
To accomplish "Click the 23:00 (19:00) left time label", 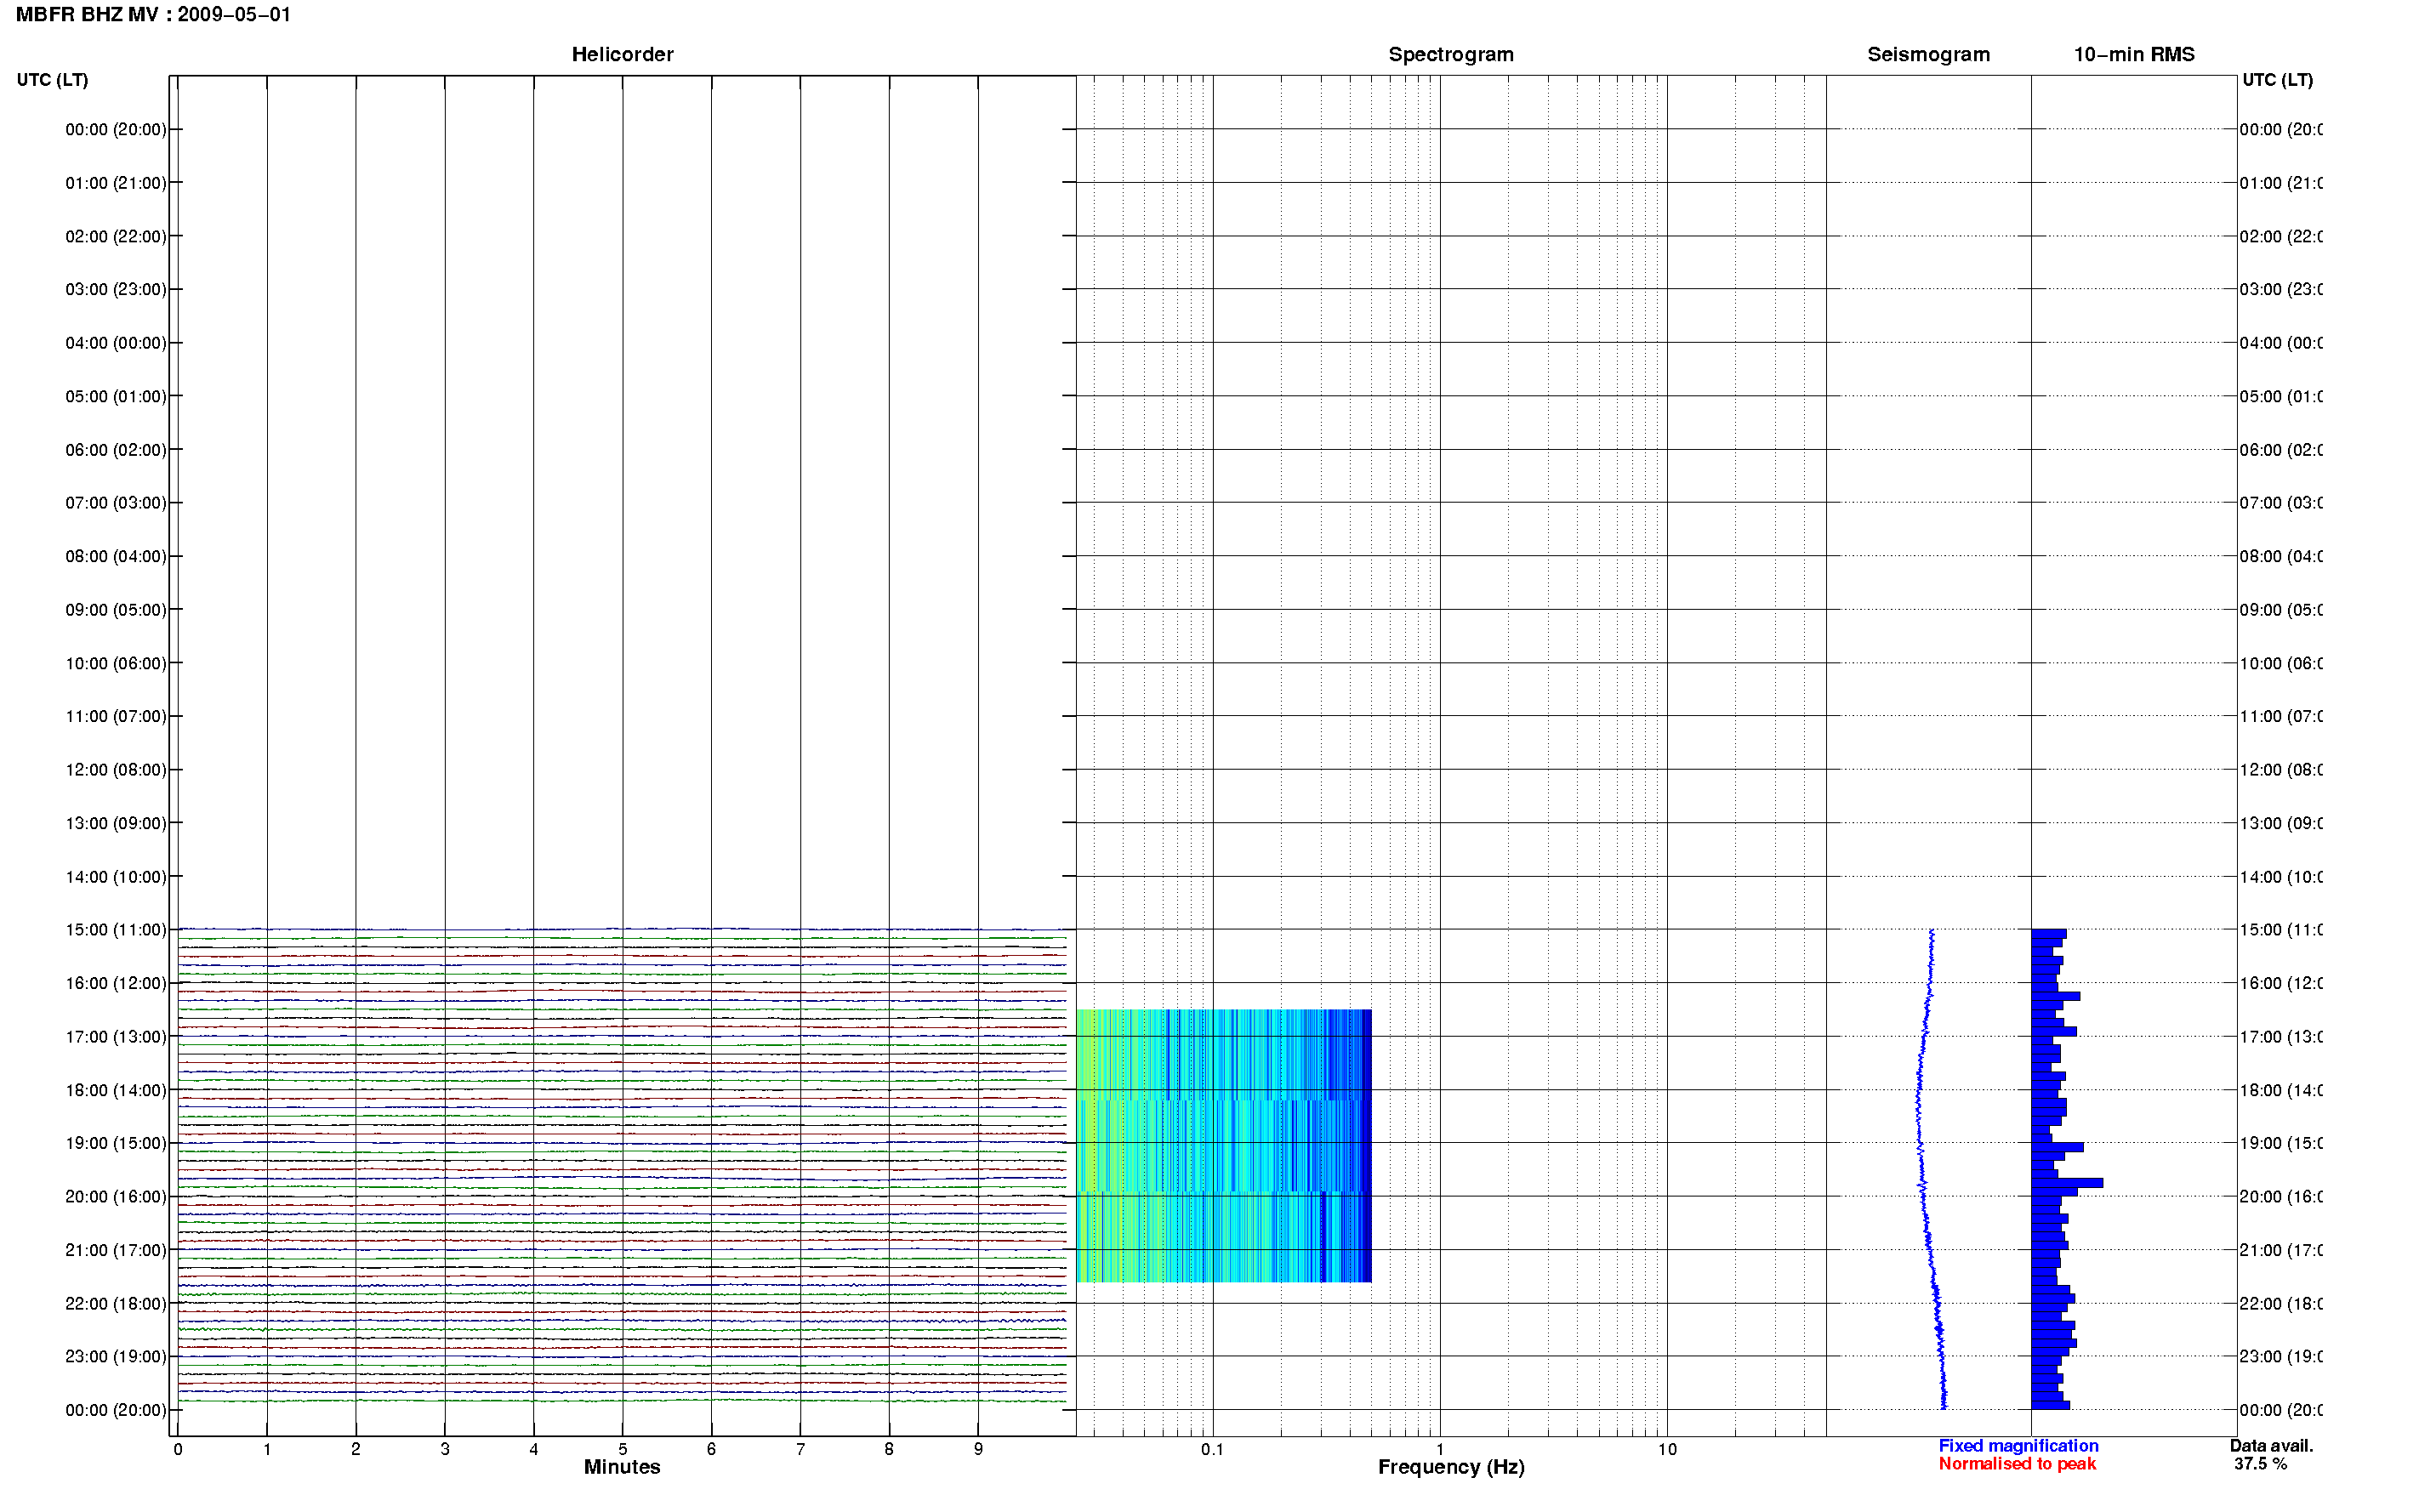I will tap(116, 1357).
